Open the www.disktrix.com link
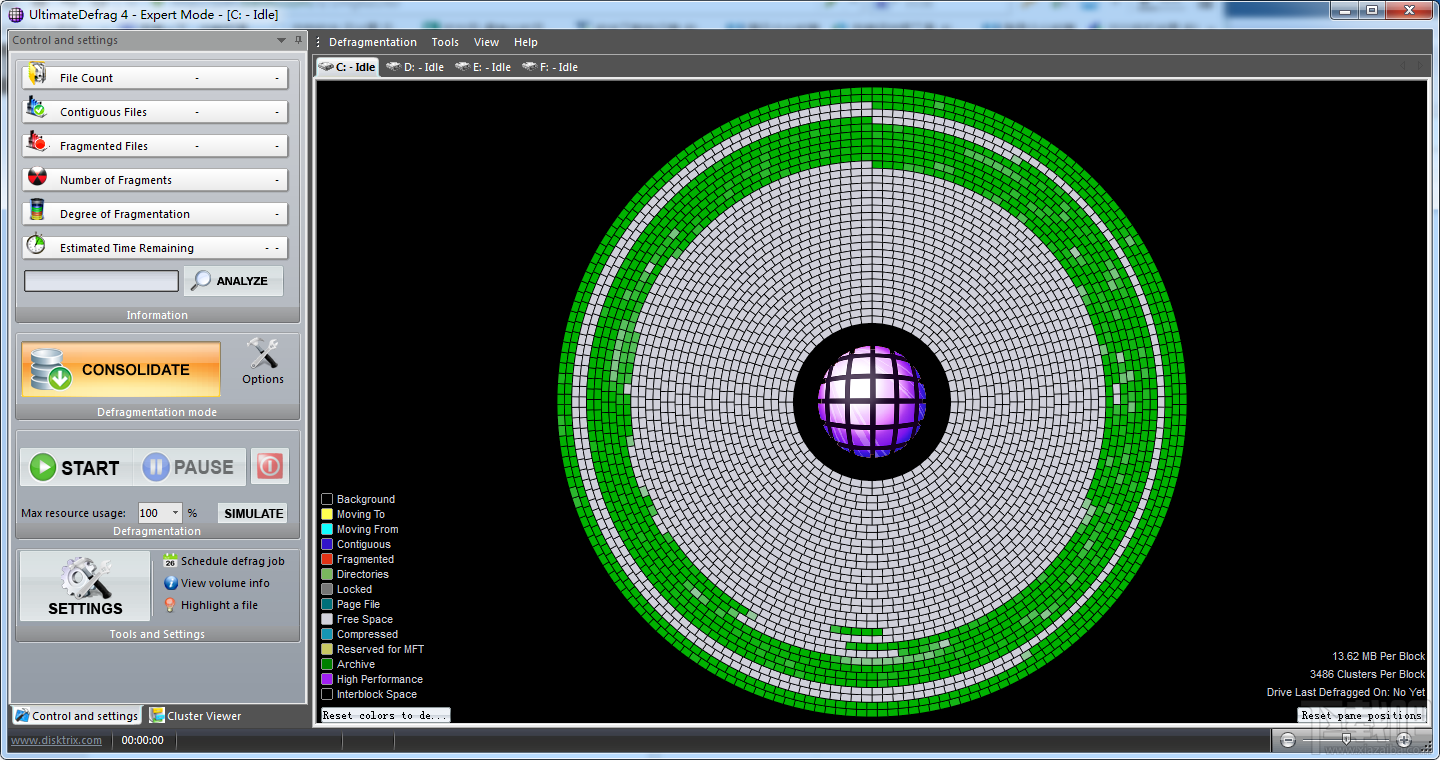Viewport: 1440px width, 760px height. (56, 740)
